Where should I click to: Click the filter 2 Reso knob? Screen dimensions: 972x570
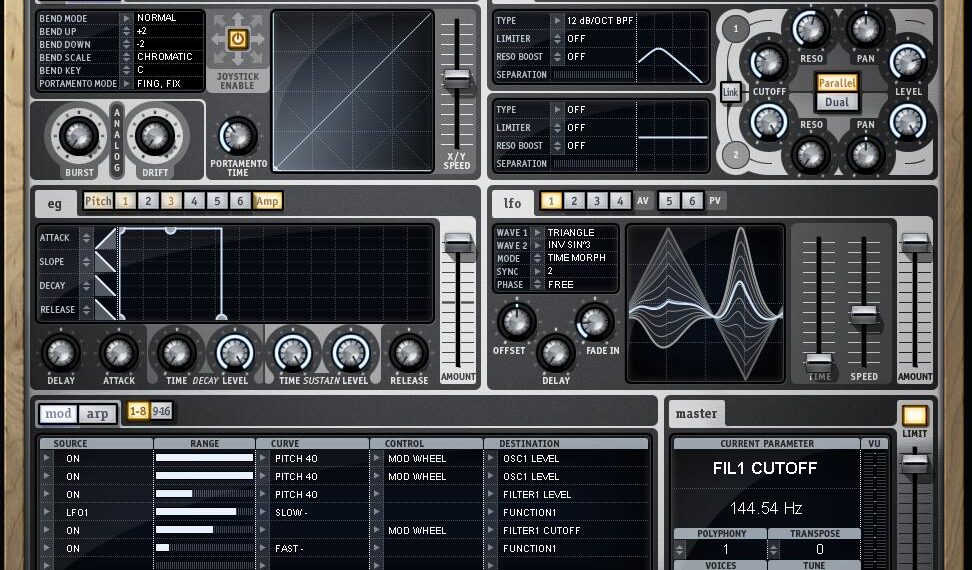811,155
